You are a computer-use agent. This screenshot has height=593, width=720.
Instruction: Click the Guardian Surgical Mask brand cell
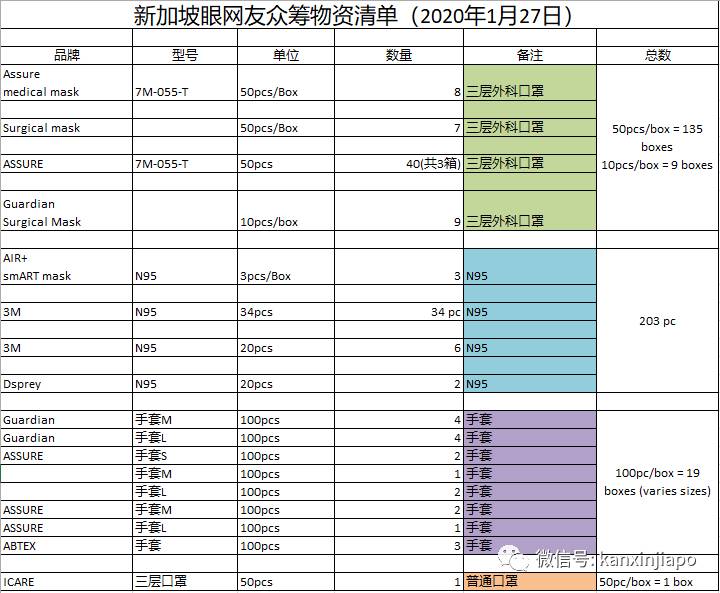point(66,213)
